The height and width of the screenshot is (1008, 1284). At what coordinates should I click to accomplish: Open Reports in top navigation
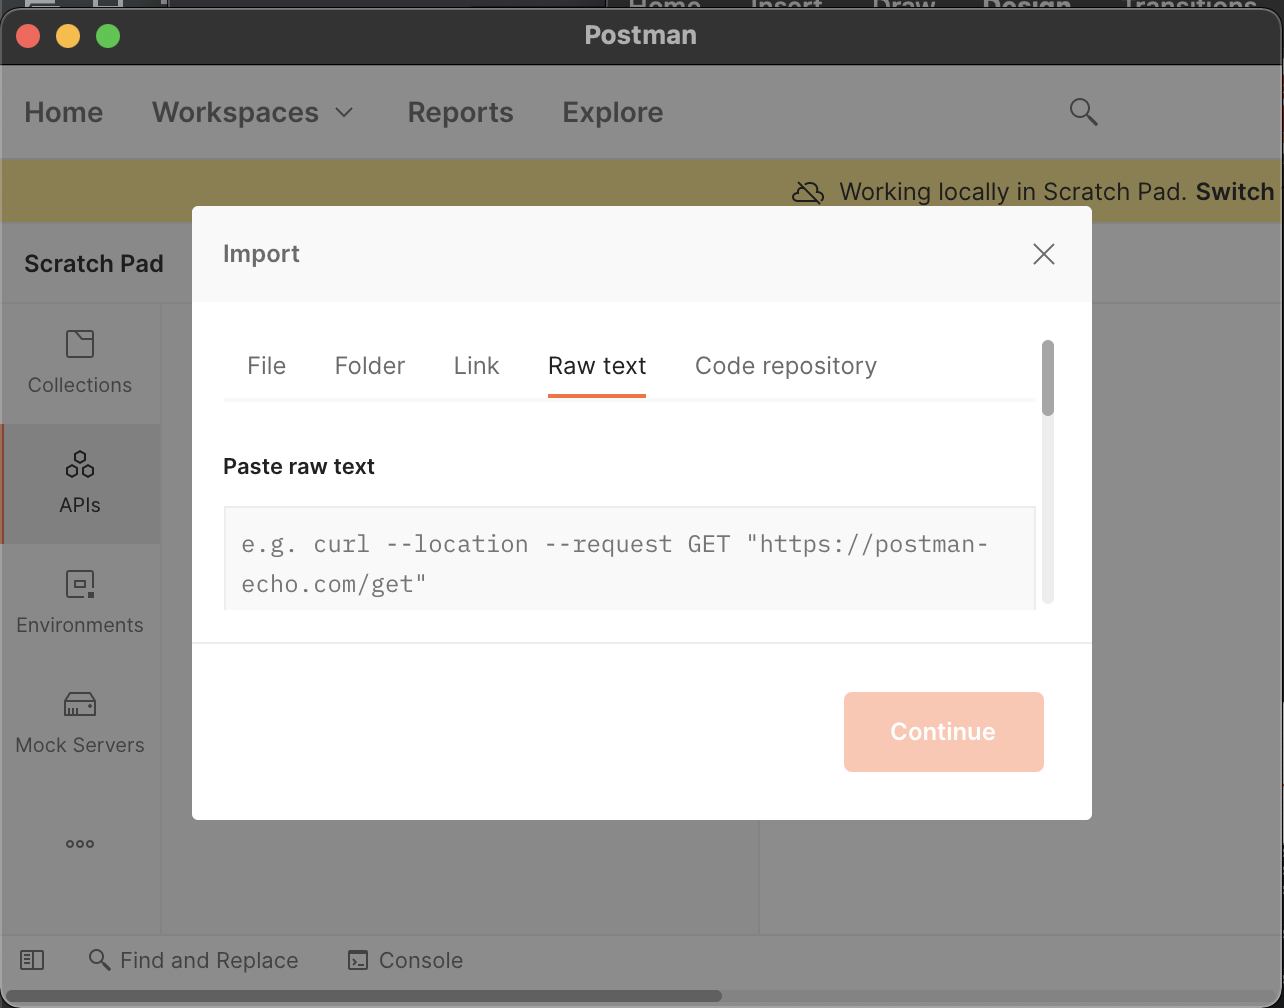[x=461, y=112]
